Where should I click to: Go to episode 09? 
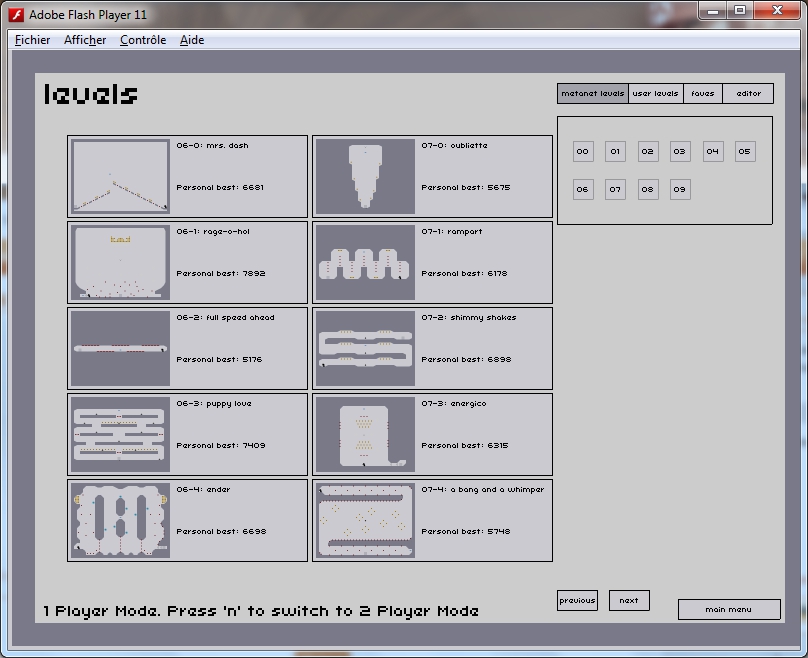[680, 189]
